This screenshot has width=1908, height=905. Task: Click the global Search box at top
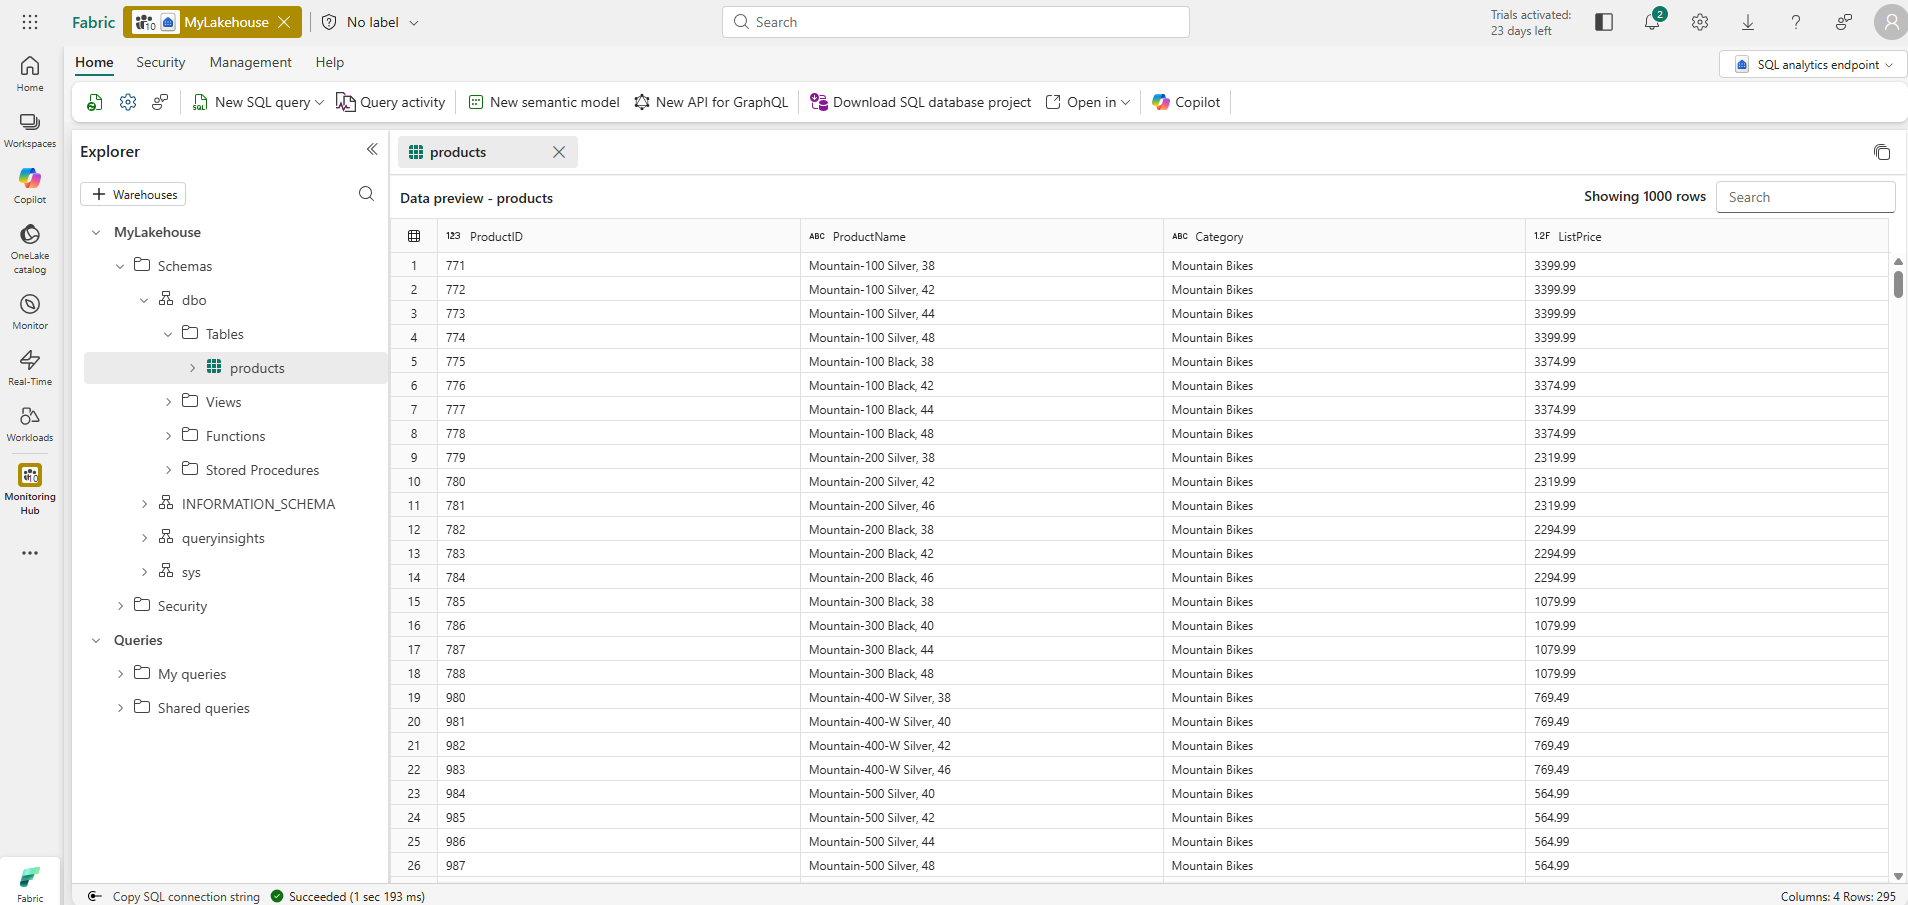point(956,22)
